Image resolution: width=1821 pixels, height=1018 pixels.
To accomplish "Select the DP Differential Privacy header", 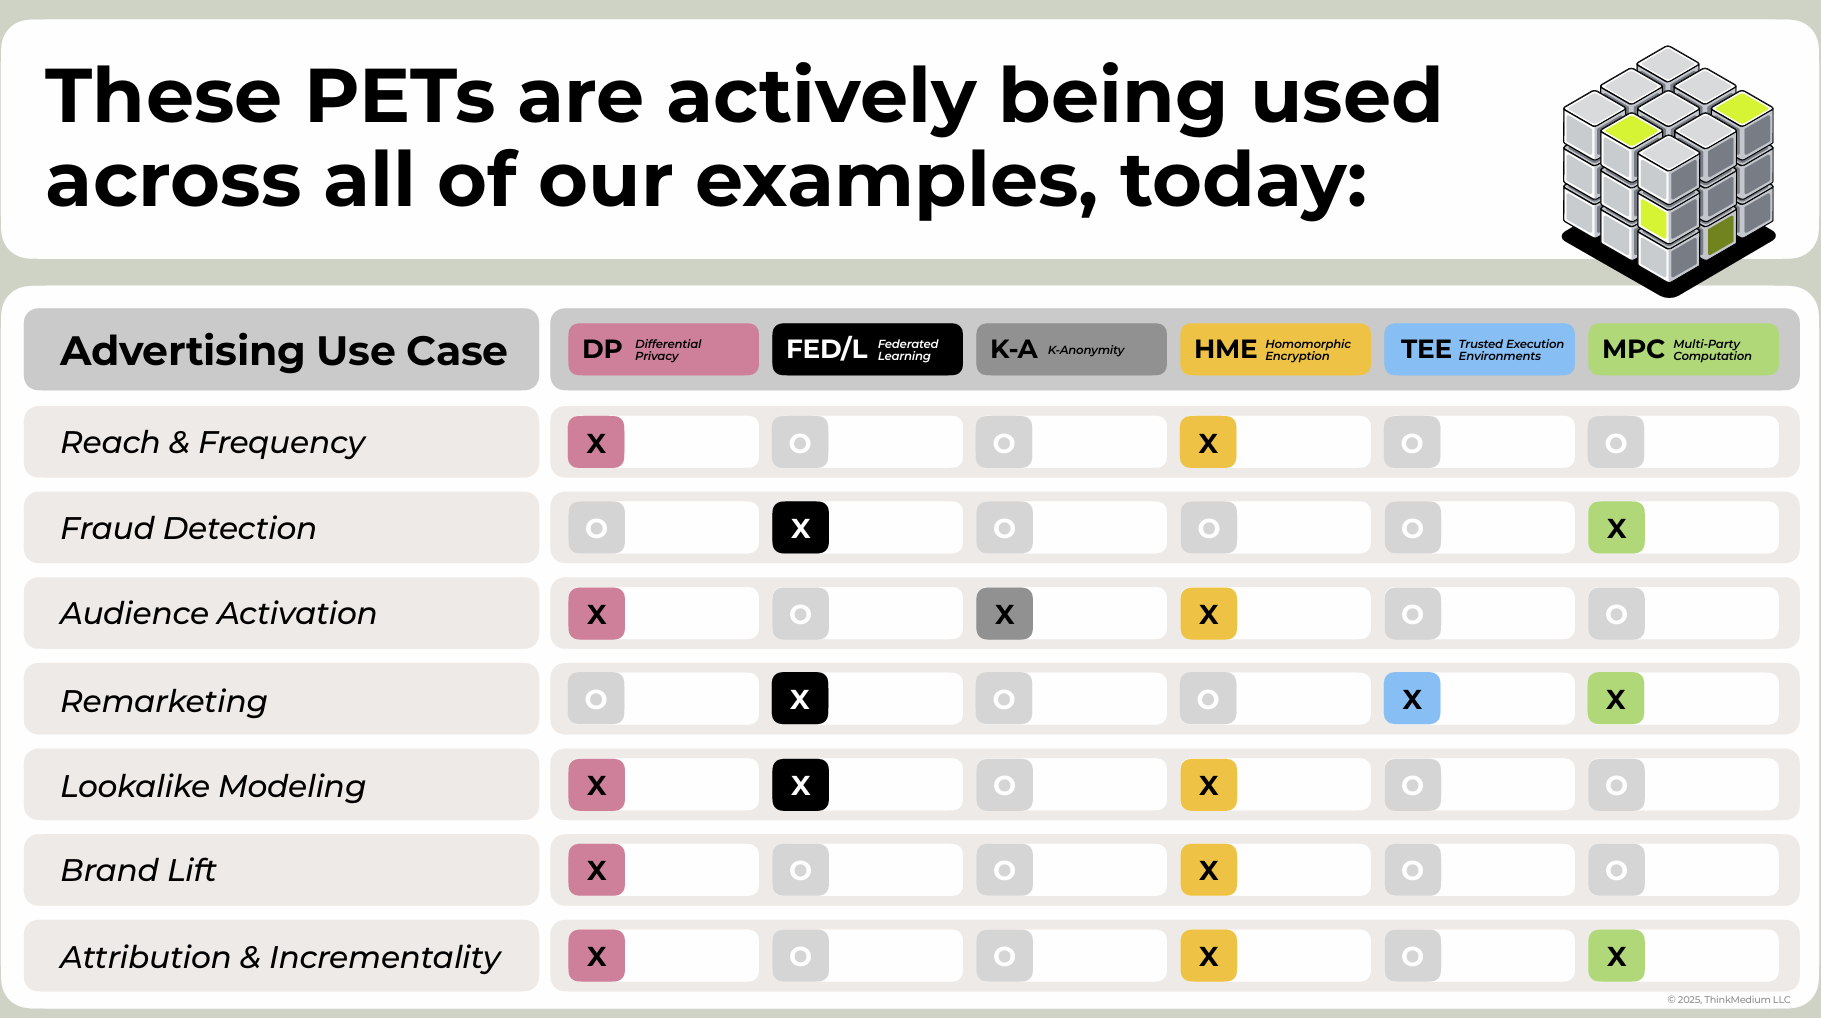I will point(663,349).
